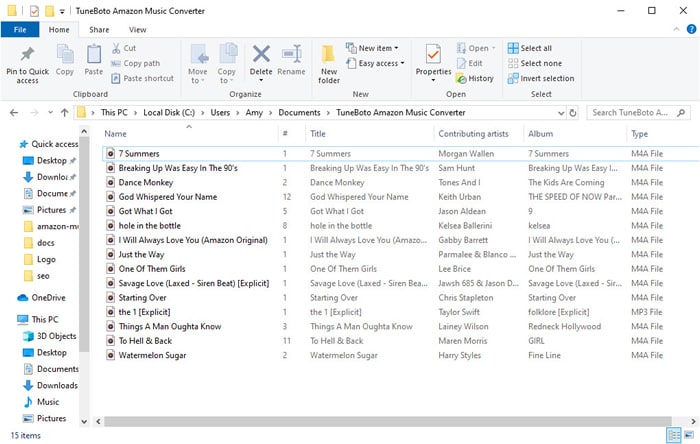Viewport: 700px width, 444px height.
Task: Click Local Disk (C:) in the breadcrumb
Action: [169, 112]
